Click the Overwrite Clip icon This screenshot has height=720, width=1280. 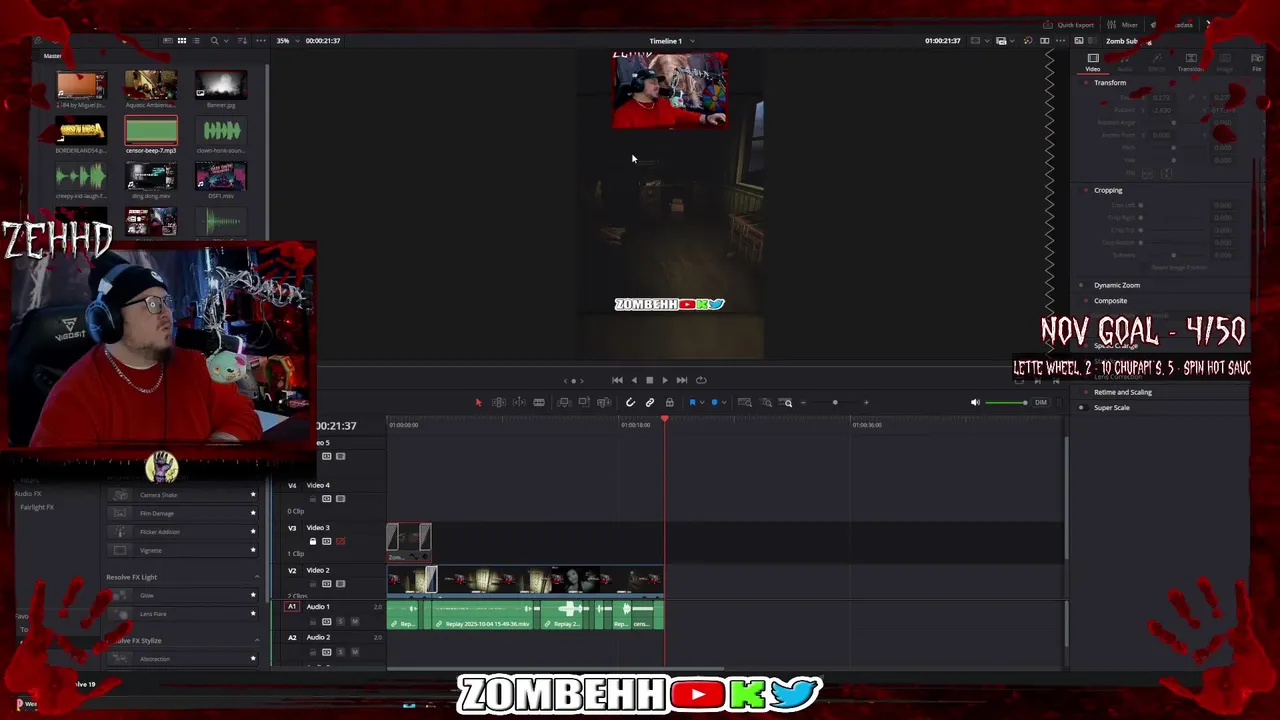584,402
